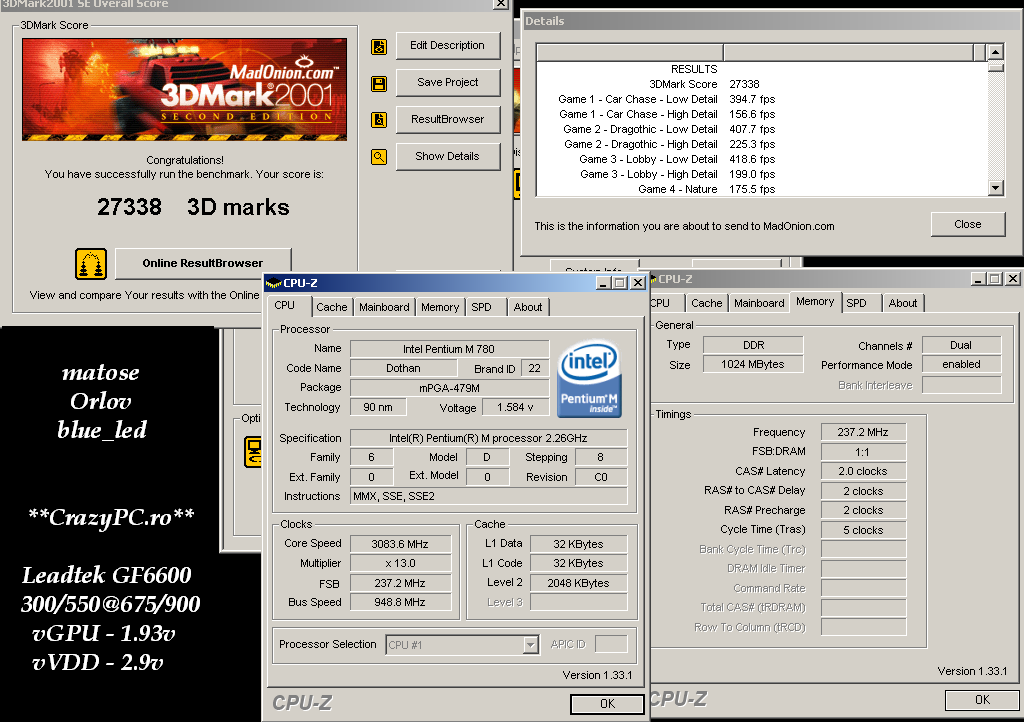Click the Save Project button
The width and height of the screenshot is (1024, 722).
pos(448,82)
